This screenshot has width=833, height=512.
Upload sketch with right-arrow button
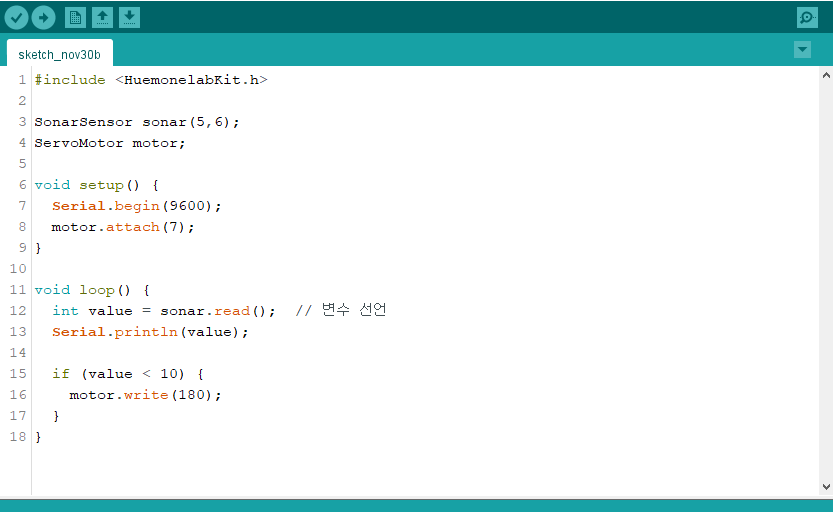click(x=44, y=18)
